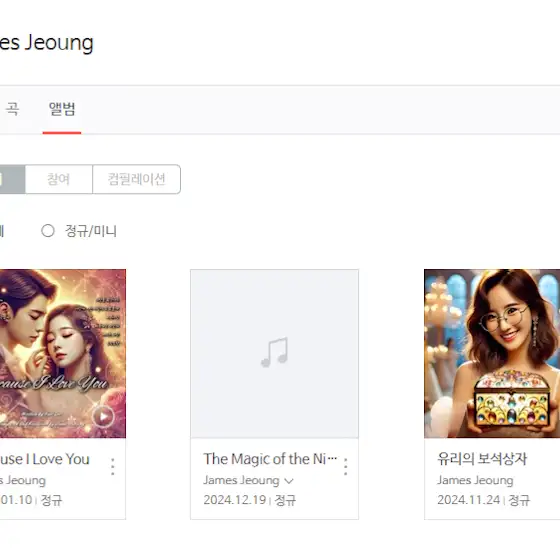
Task: Open the 유리의 보석상자 album cover
Action: coord(492,354)
